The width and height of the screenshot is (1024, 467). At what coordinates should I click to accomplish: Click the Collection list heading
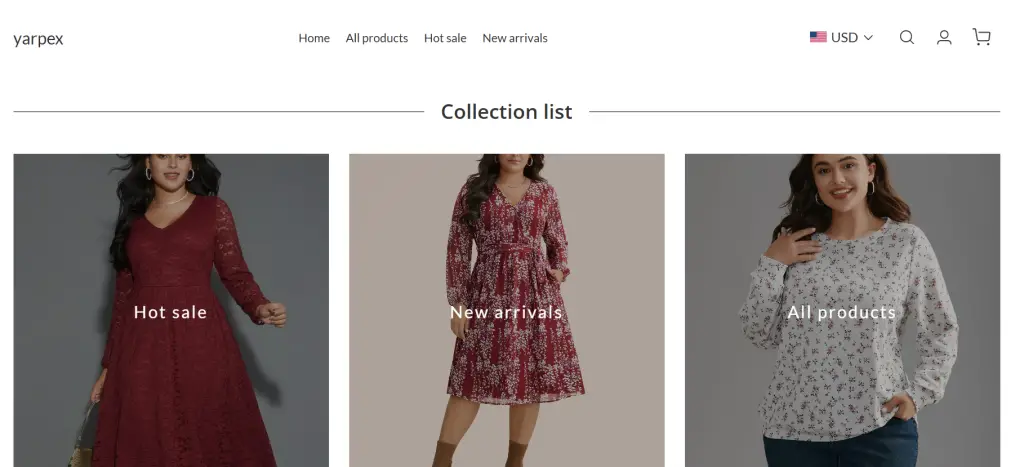pyautogui.click(x=506, y=112)
